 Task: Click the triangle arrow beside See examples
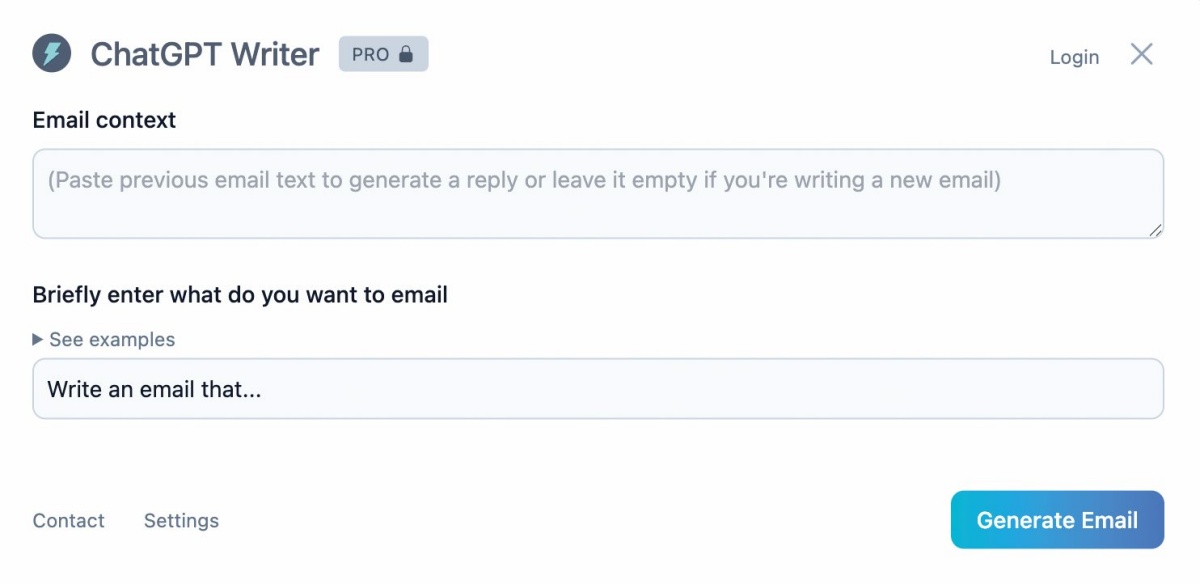coord(38,340)
